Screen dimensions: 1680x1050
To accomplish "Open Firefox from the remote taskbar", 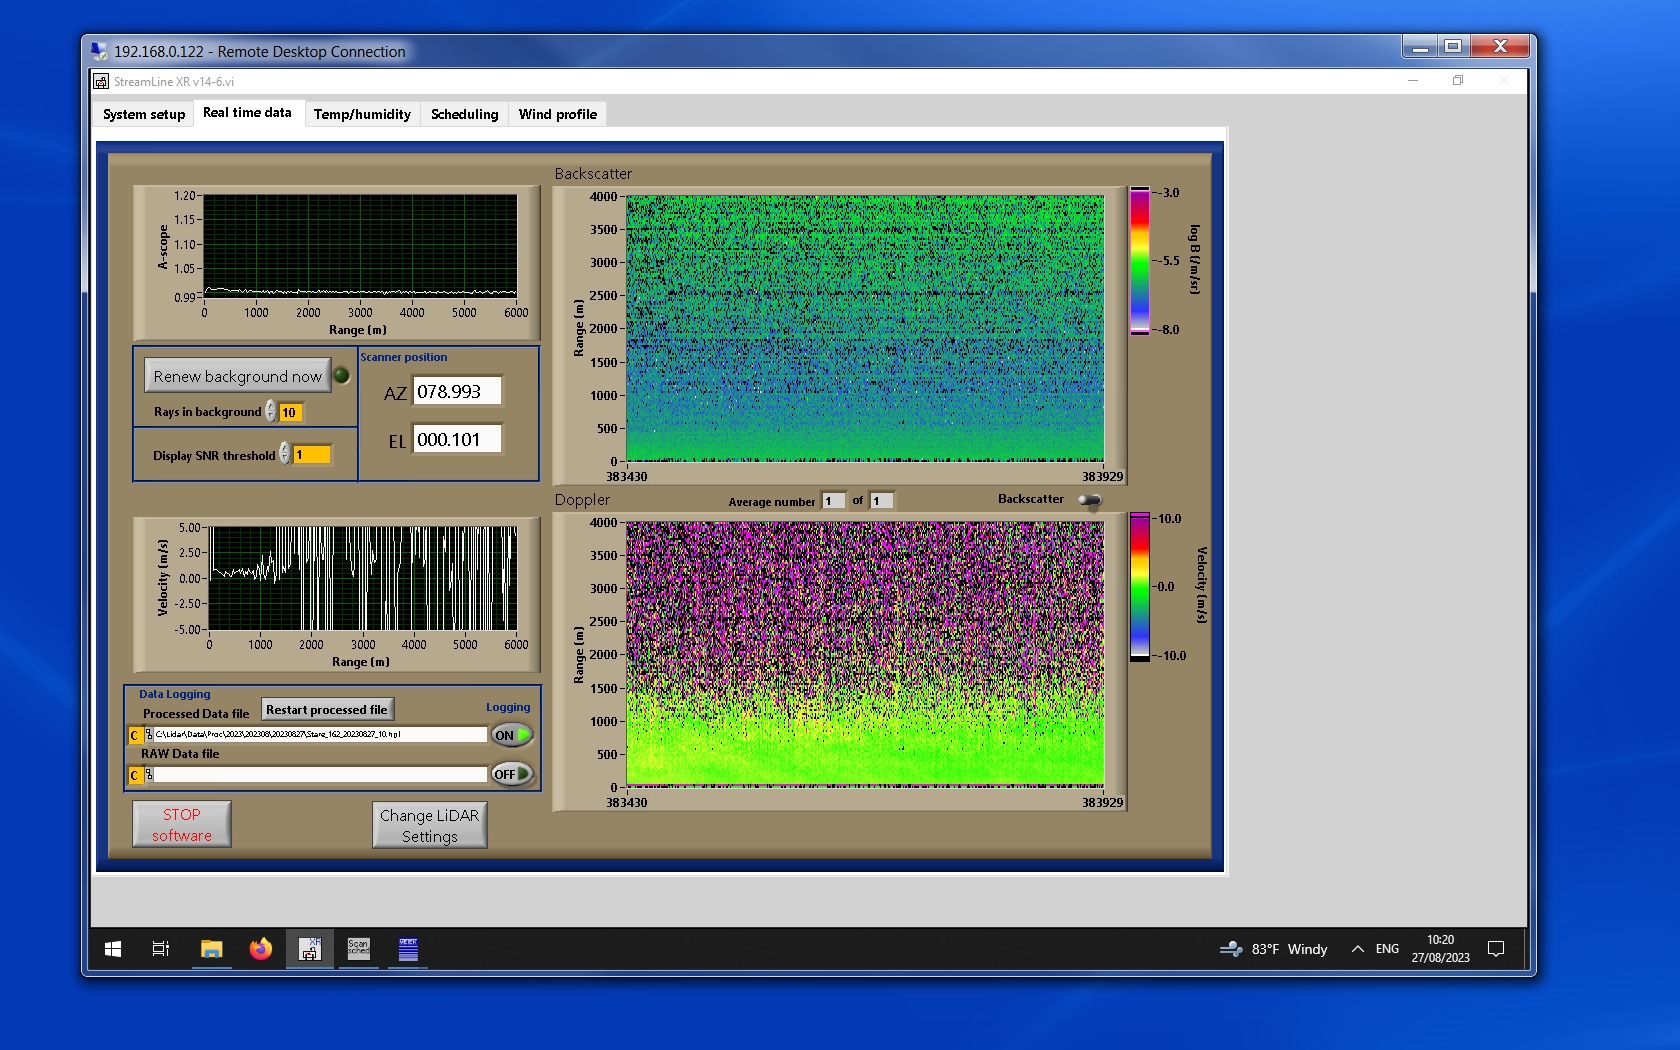I will (x=260, y=949).
